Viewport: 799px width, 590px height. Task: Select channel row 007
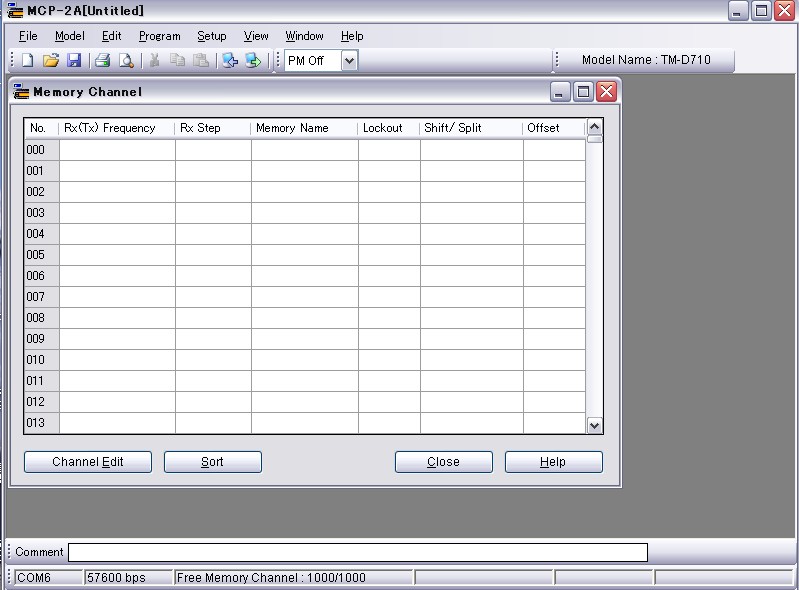pyautogui.click(x=305, y=297)
